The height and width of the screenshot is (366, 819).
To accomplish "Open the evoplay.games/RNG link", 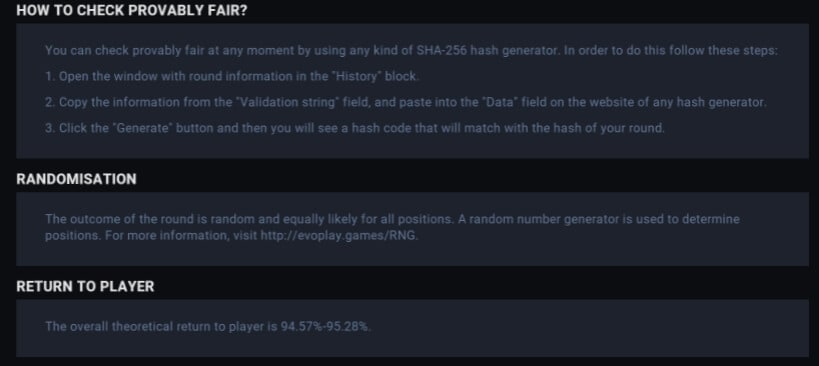I will coord(339,235).
